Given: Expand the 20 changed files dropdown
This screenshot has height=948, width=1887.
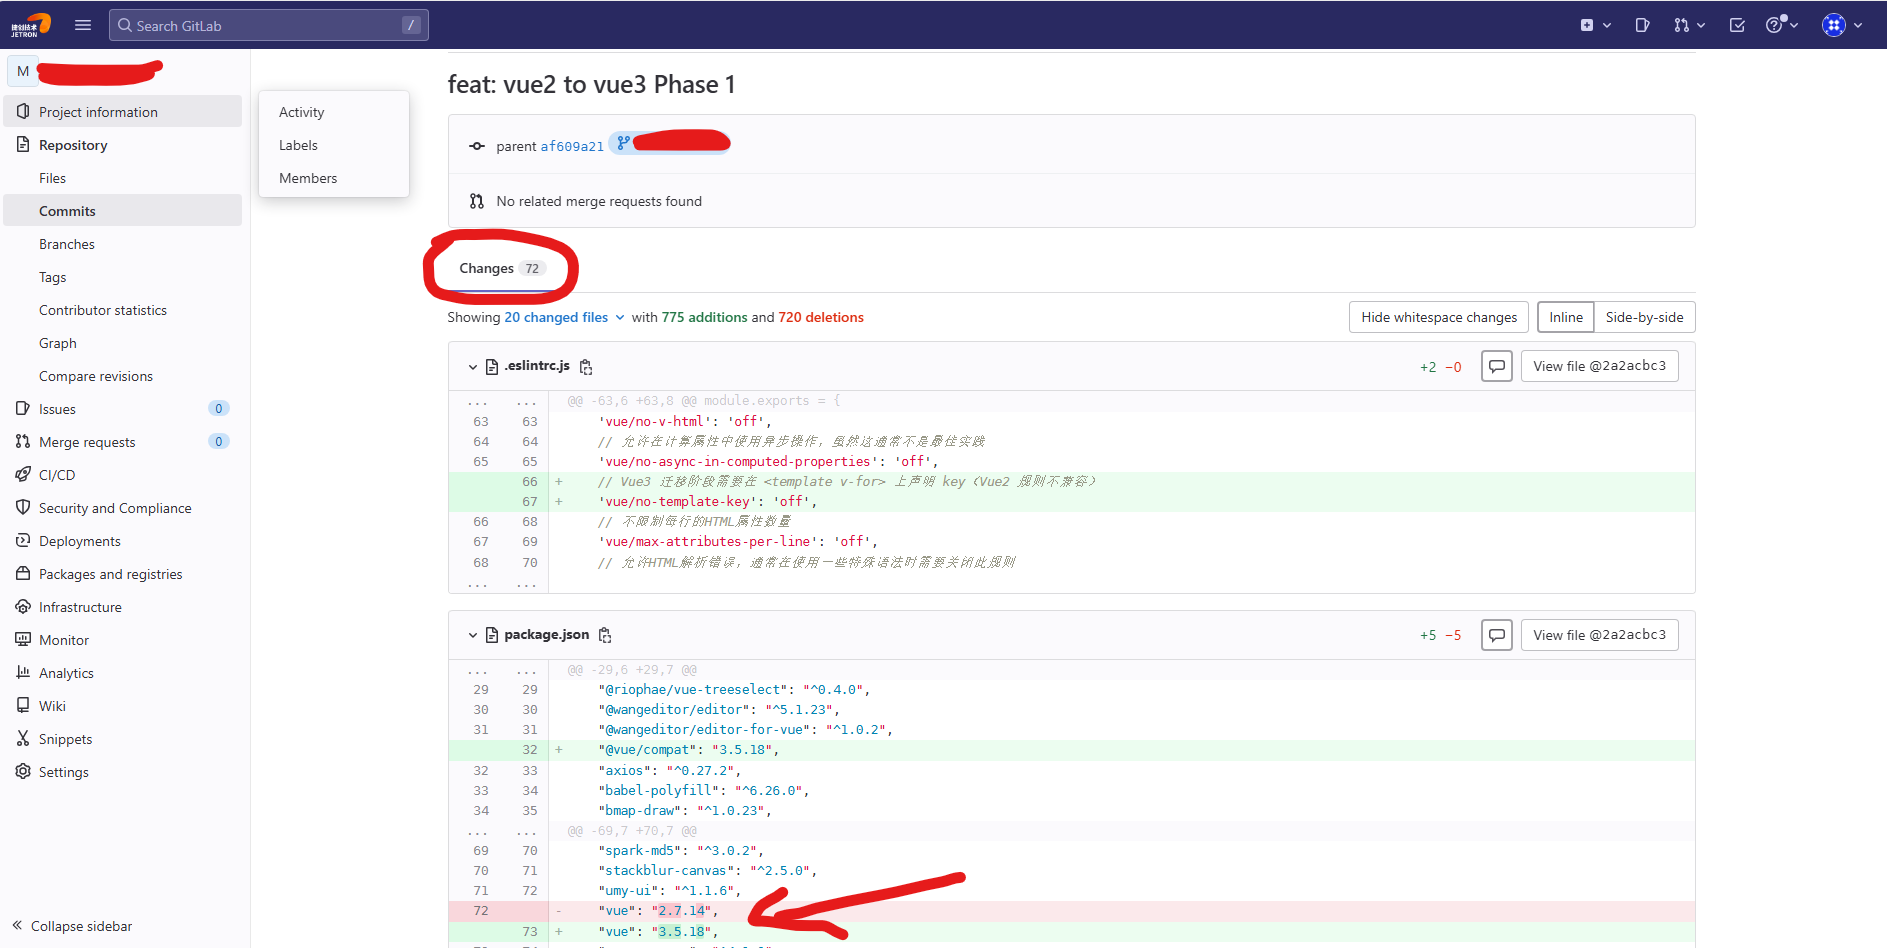Looking at the screenshot, I should click(565, 317).
